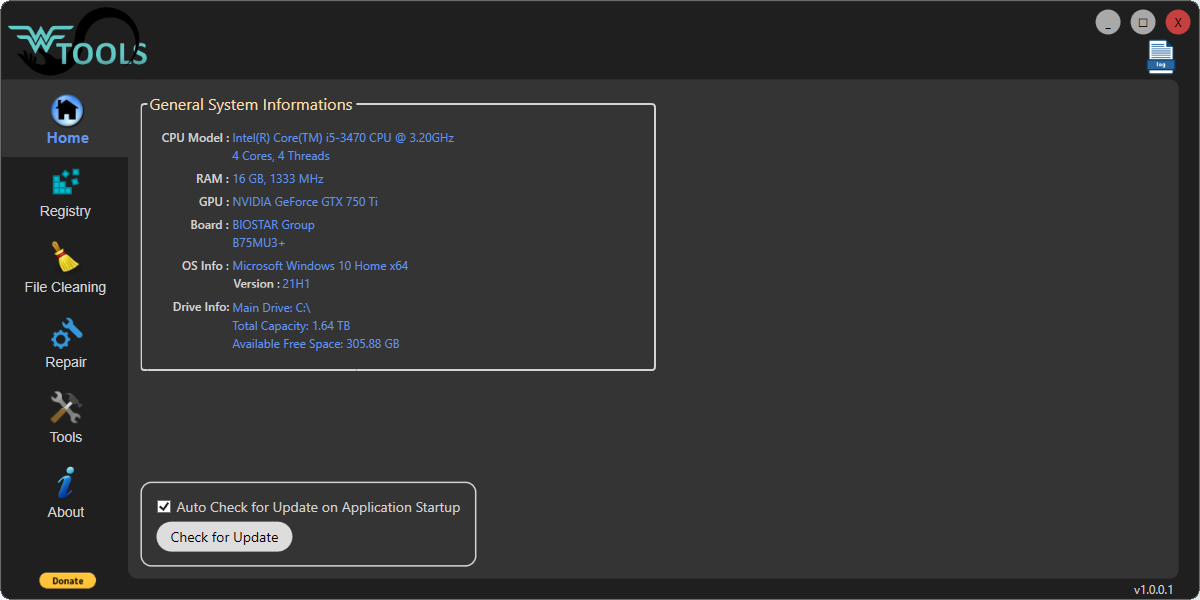Click the WTools logo
The image size is (1200, 600).
pos(78,41)
